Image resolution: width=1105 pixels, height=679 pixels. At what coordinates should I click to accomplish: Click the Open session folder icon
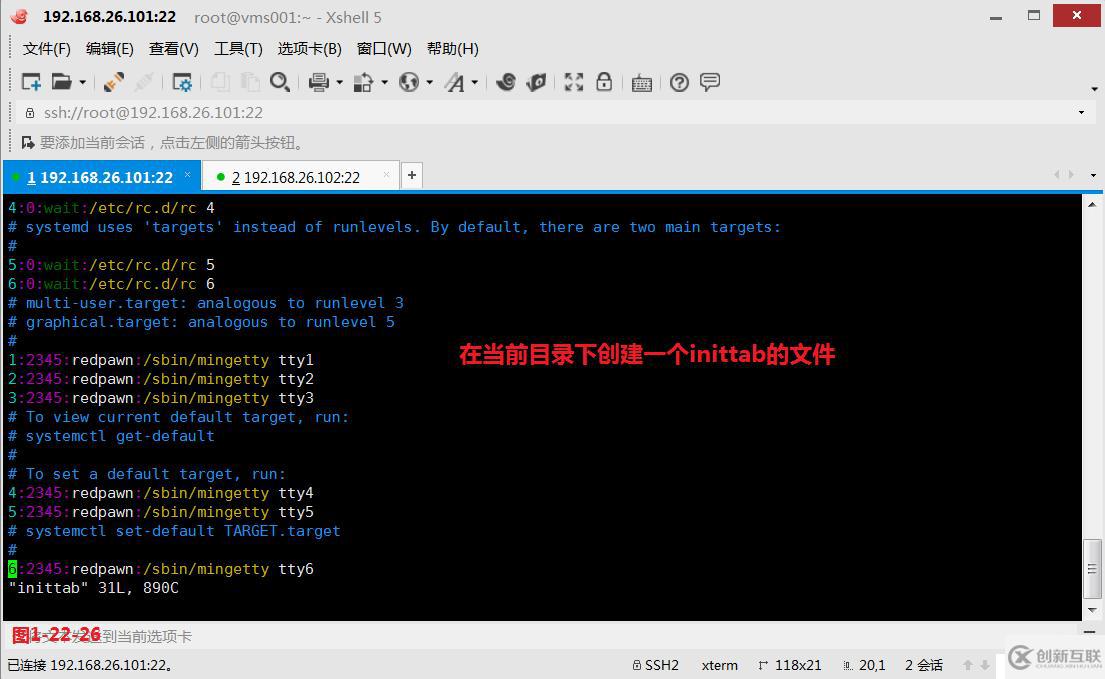point(61,82)
